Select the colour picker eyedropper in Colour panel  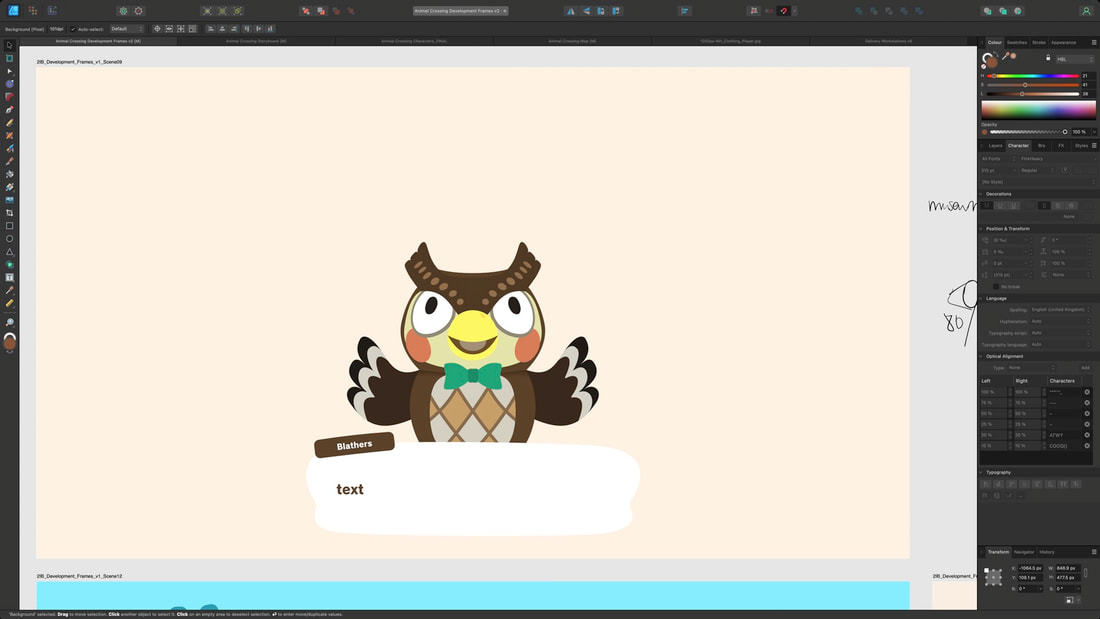coord(1005,56)
